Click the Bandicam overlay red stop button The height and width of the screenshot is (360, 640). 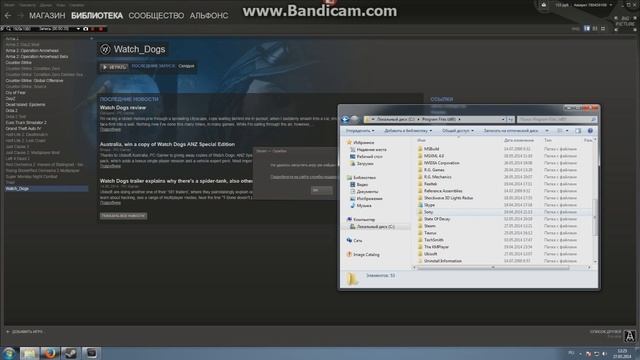[x=101, y=29]
